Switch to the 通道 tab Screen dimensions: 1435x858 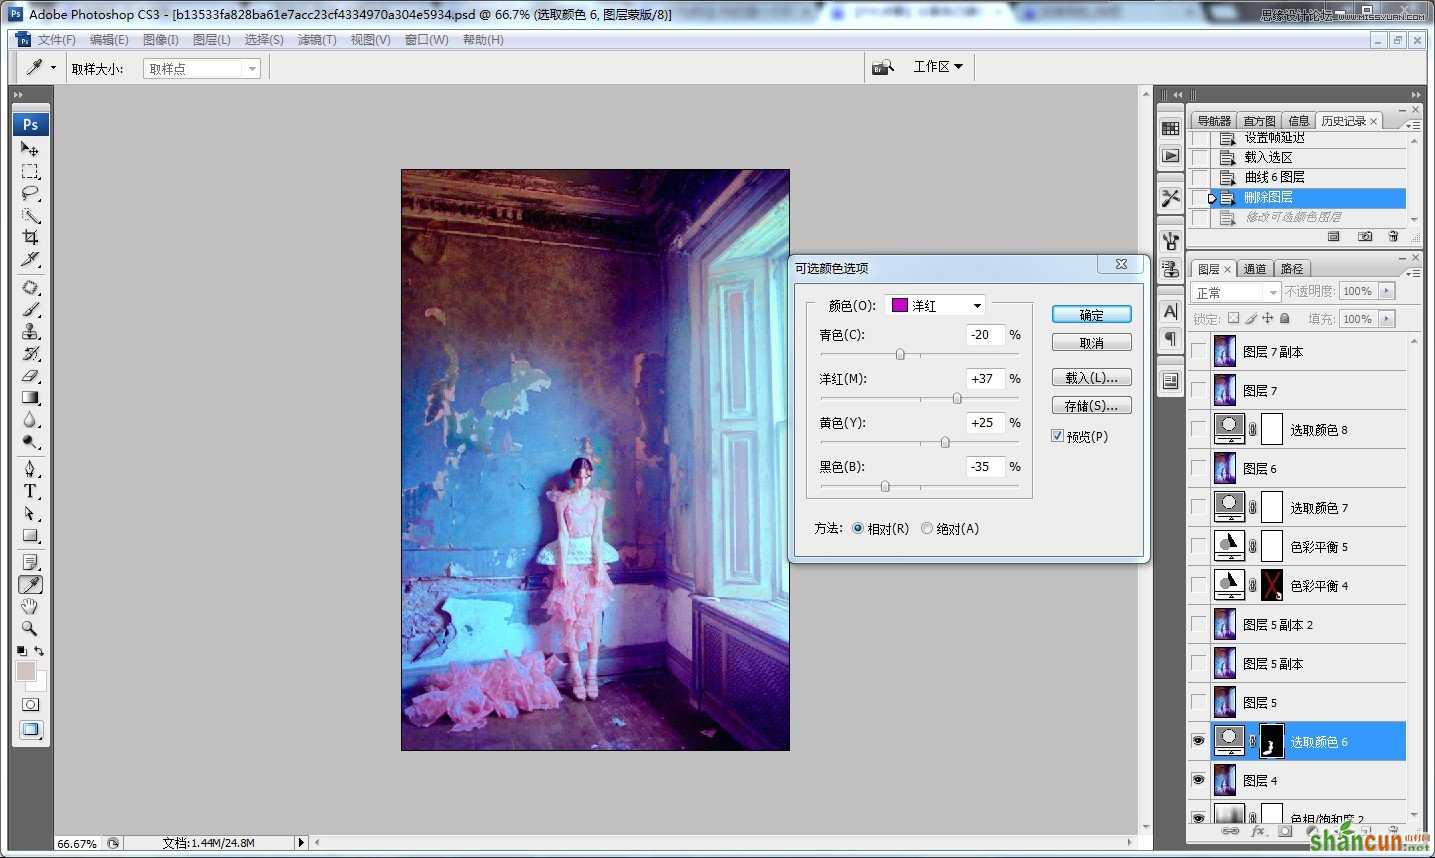(1255, 268)
